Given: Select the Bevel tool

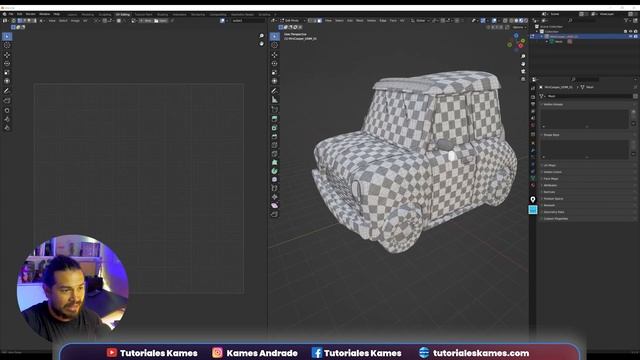Looking at the screenshot, I should [x=275, y=136].
